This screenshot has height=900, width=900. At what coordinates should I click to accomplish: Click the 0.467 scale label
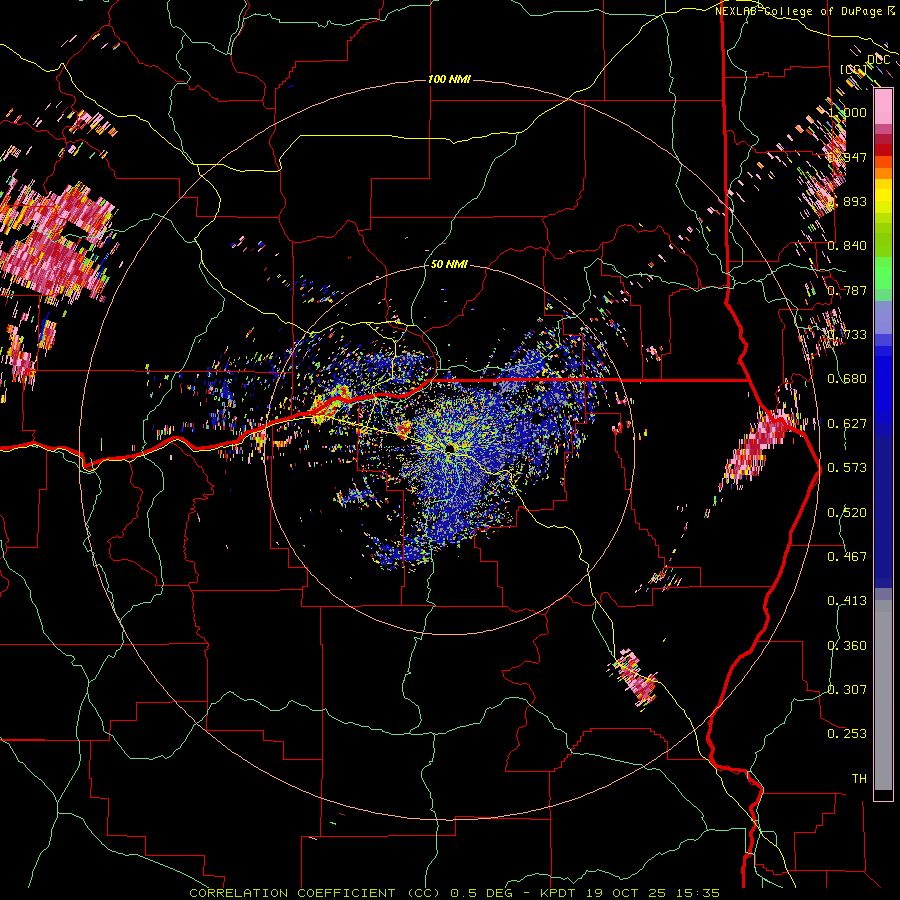848,557
